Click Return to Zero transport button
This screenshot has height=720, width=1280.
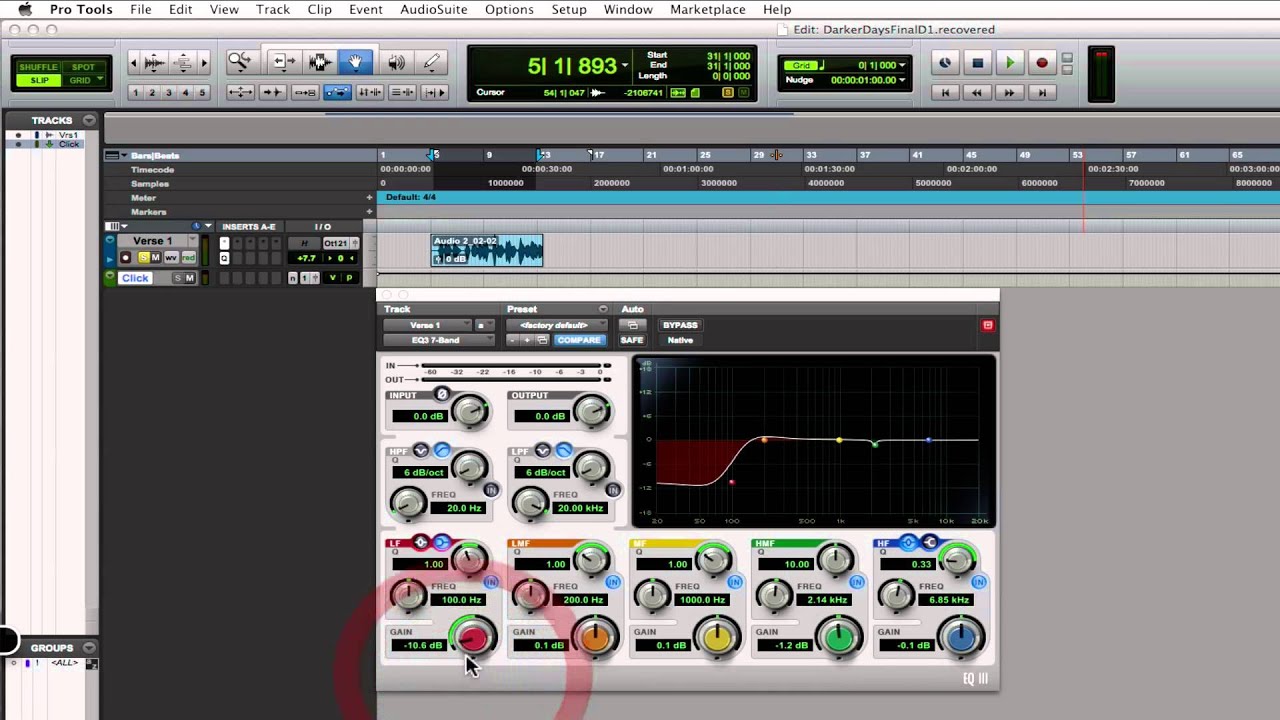pos(945,92)
